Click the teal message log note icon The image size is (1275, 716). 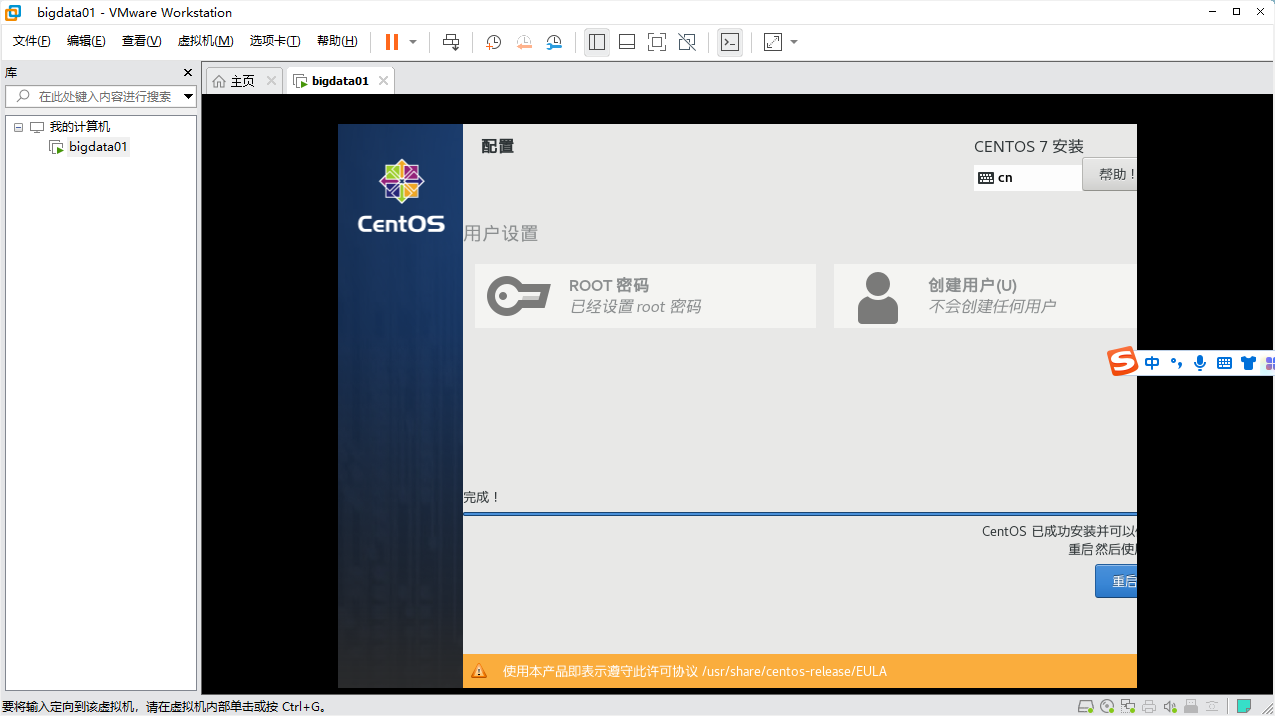(1243, 706)
